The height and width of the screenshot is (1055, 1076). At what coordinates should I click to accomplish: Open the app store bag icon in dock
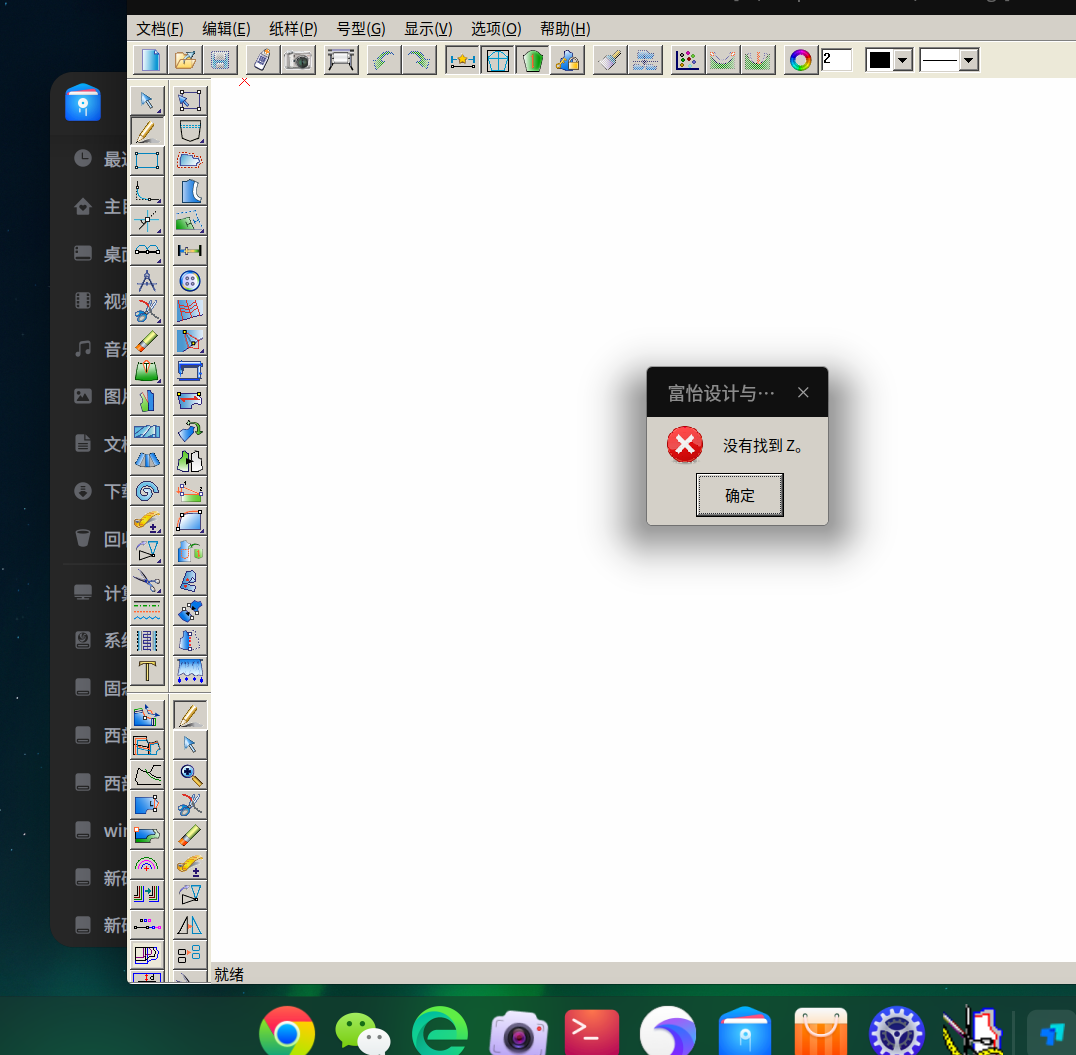pos(821,1032)
